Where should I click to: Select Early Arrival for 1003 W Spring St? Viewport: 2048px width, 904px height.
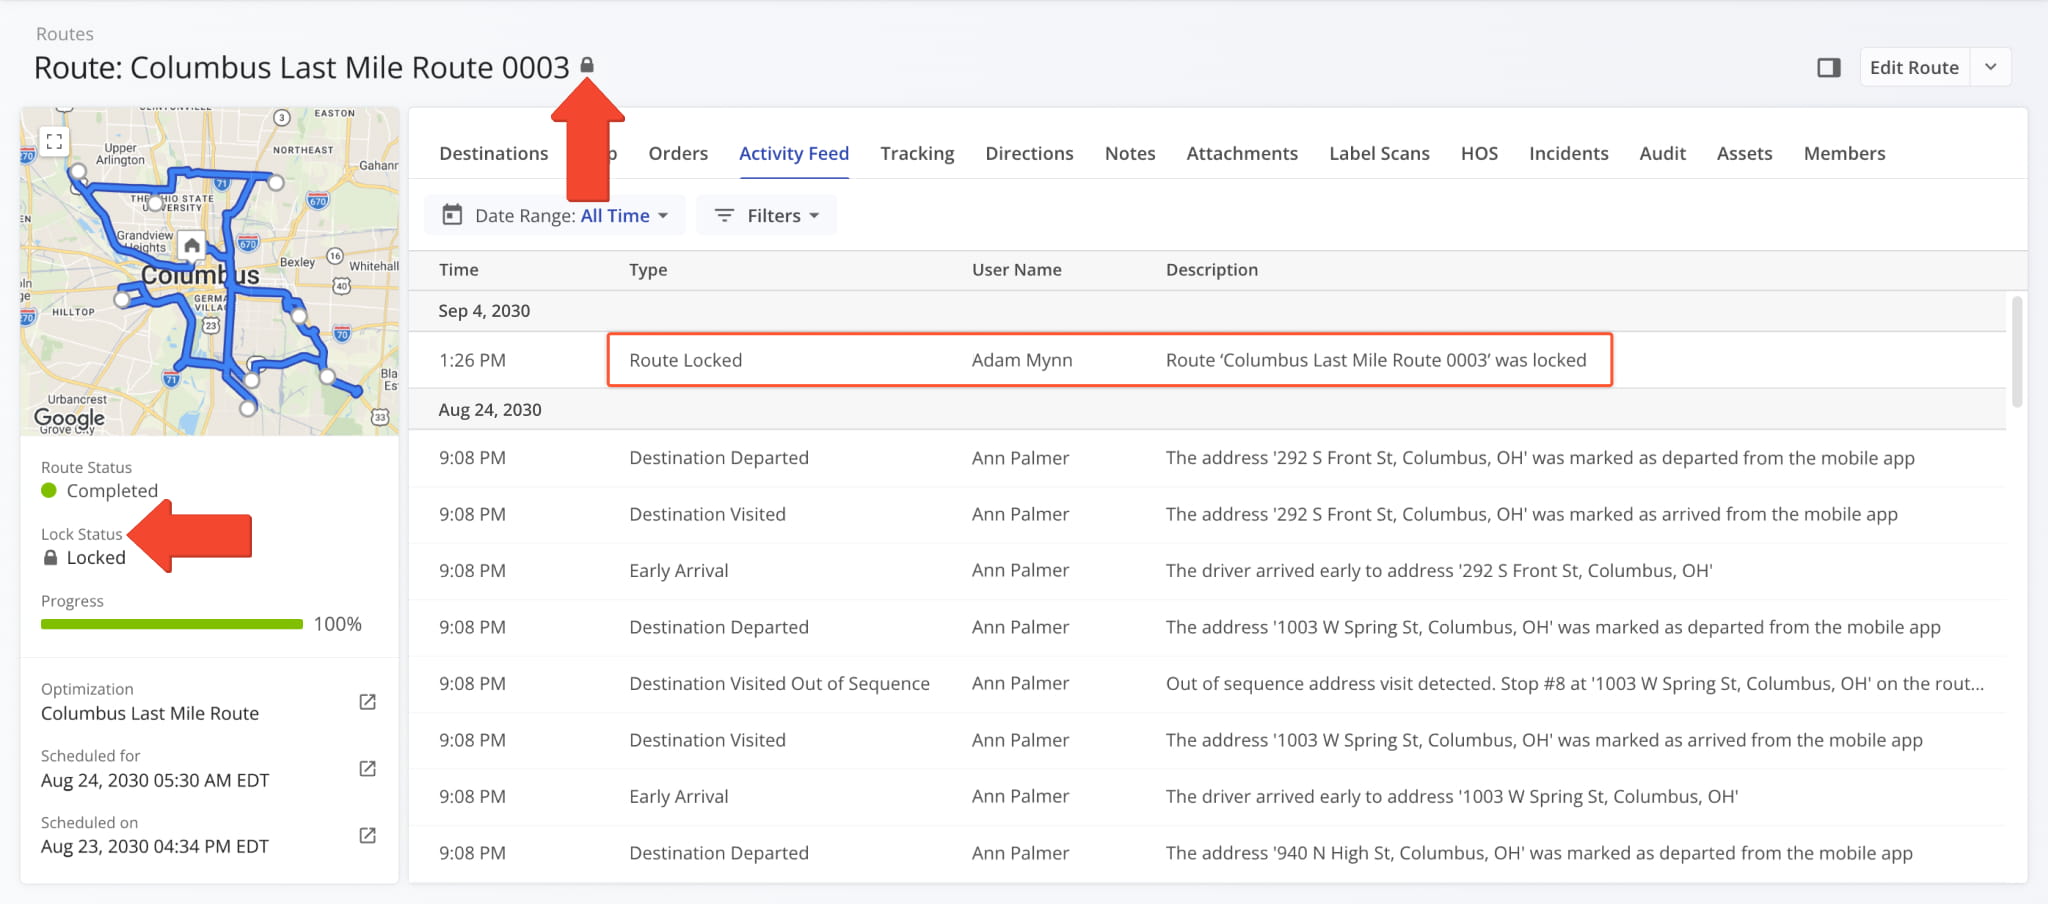[x=1208, y=797]
